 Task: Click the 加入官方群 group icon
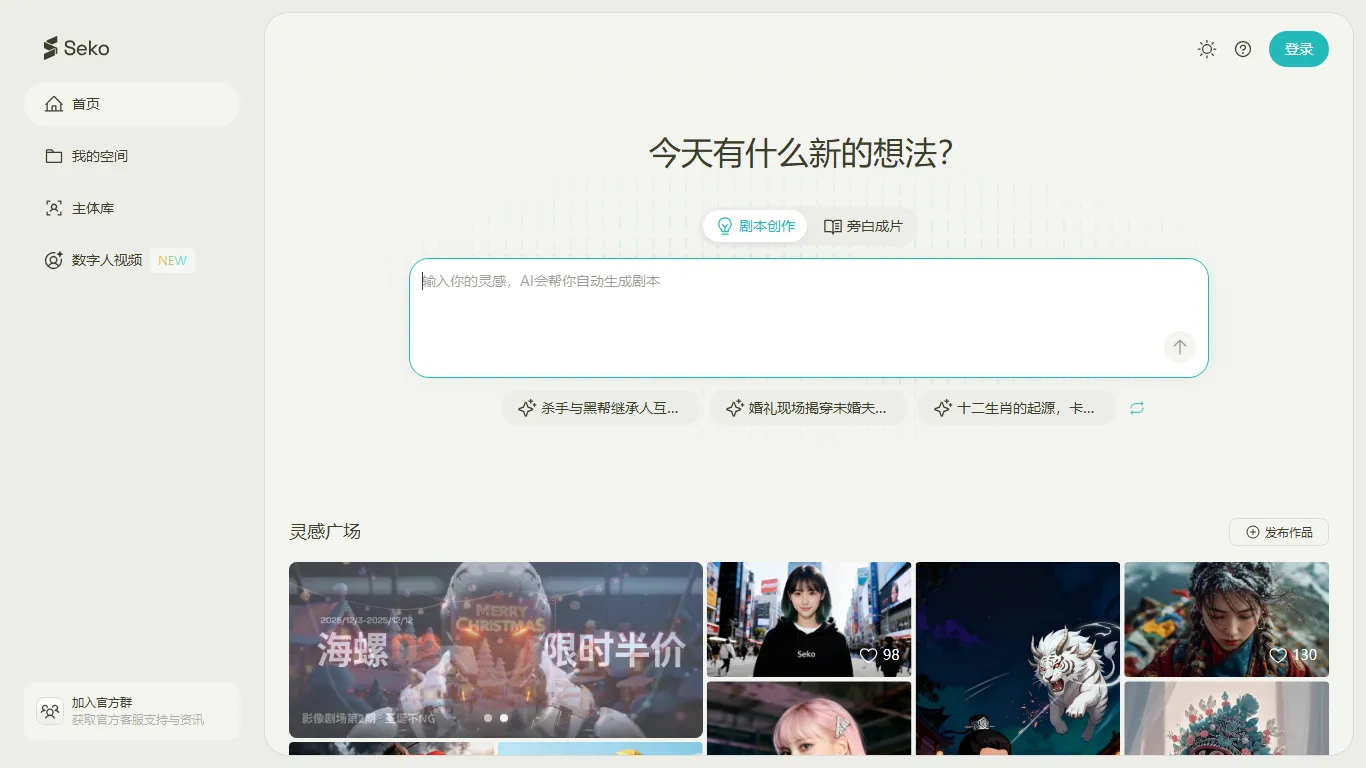point(50,710)
